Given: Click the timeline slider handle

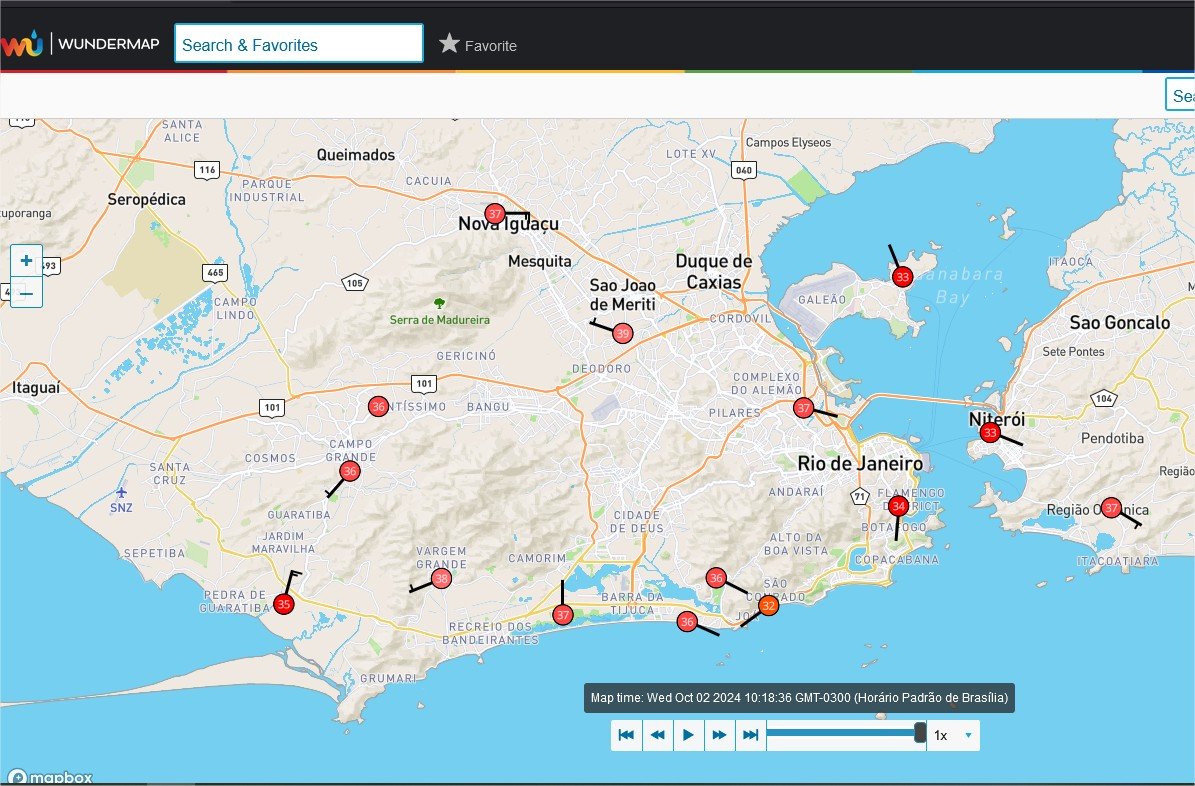Looking at the screenshot, I should coord(920,734).
